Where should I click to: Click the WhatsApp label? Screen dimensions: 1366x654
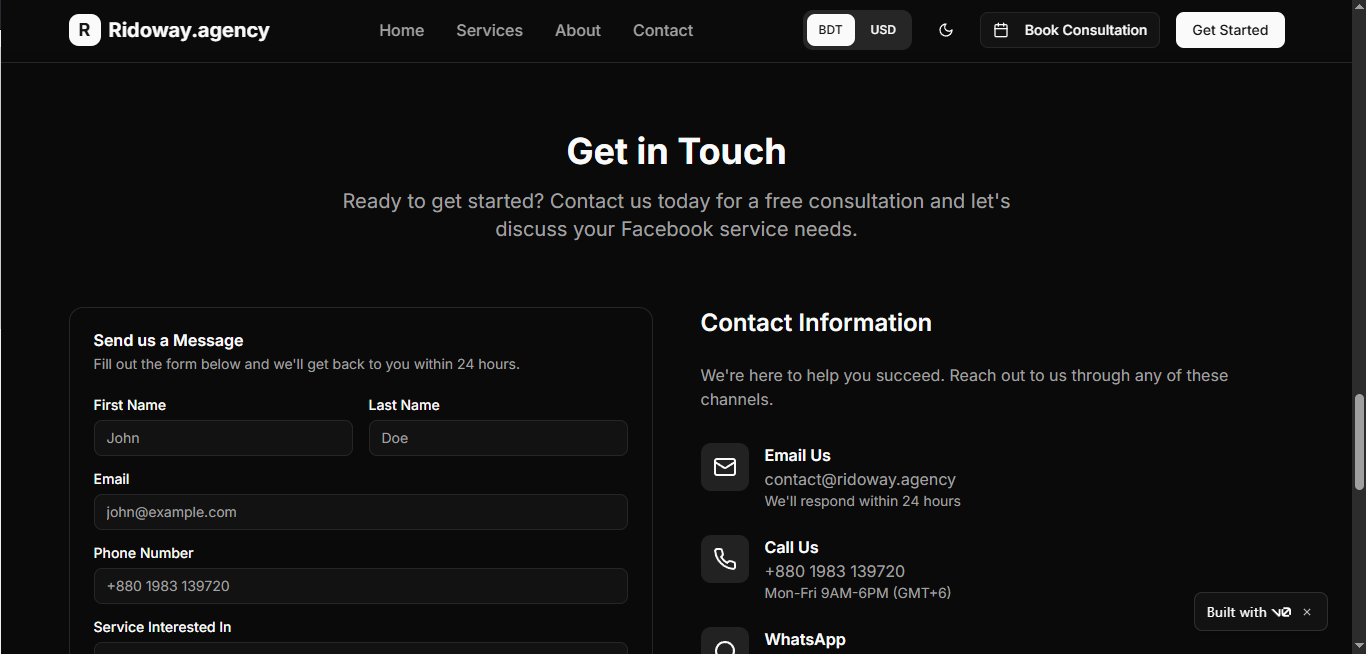(805, 639)
